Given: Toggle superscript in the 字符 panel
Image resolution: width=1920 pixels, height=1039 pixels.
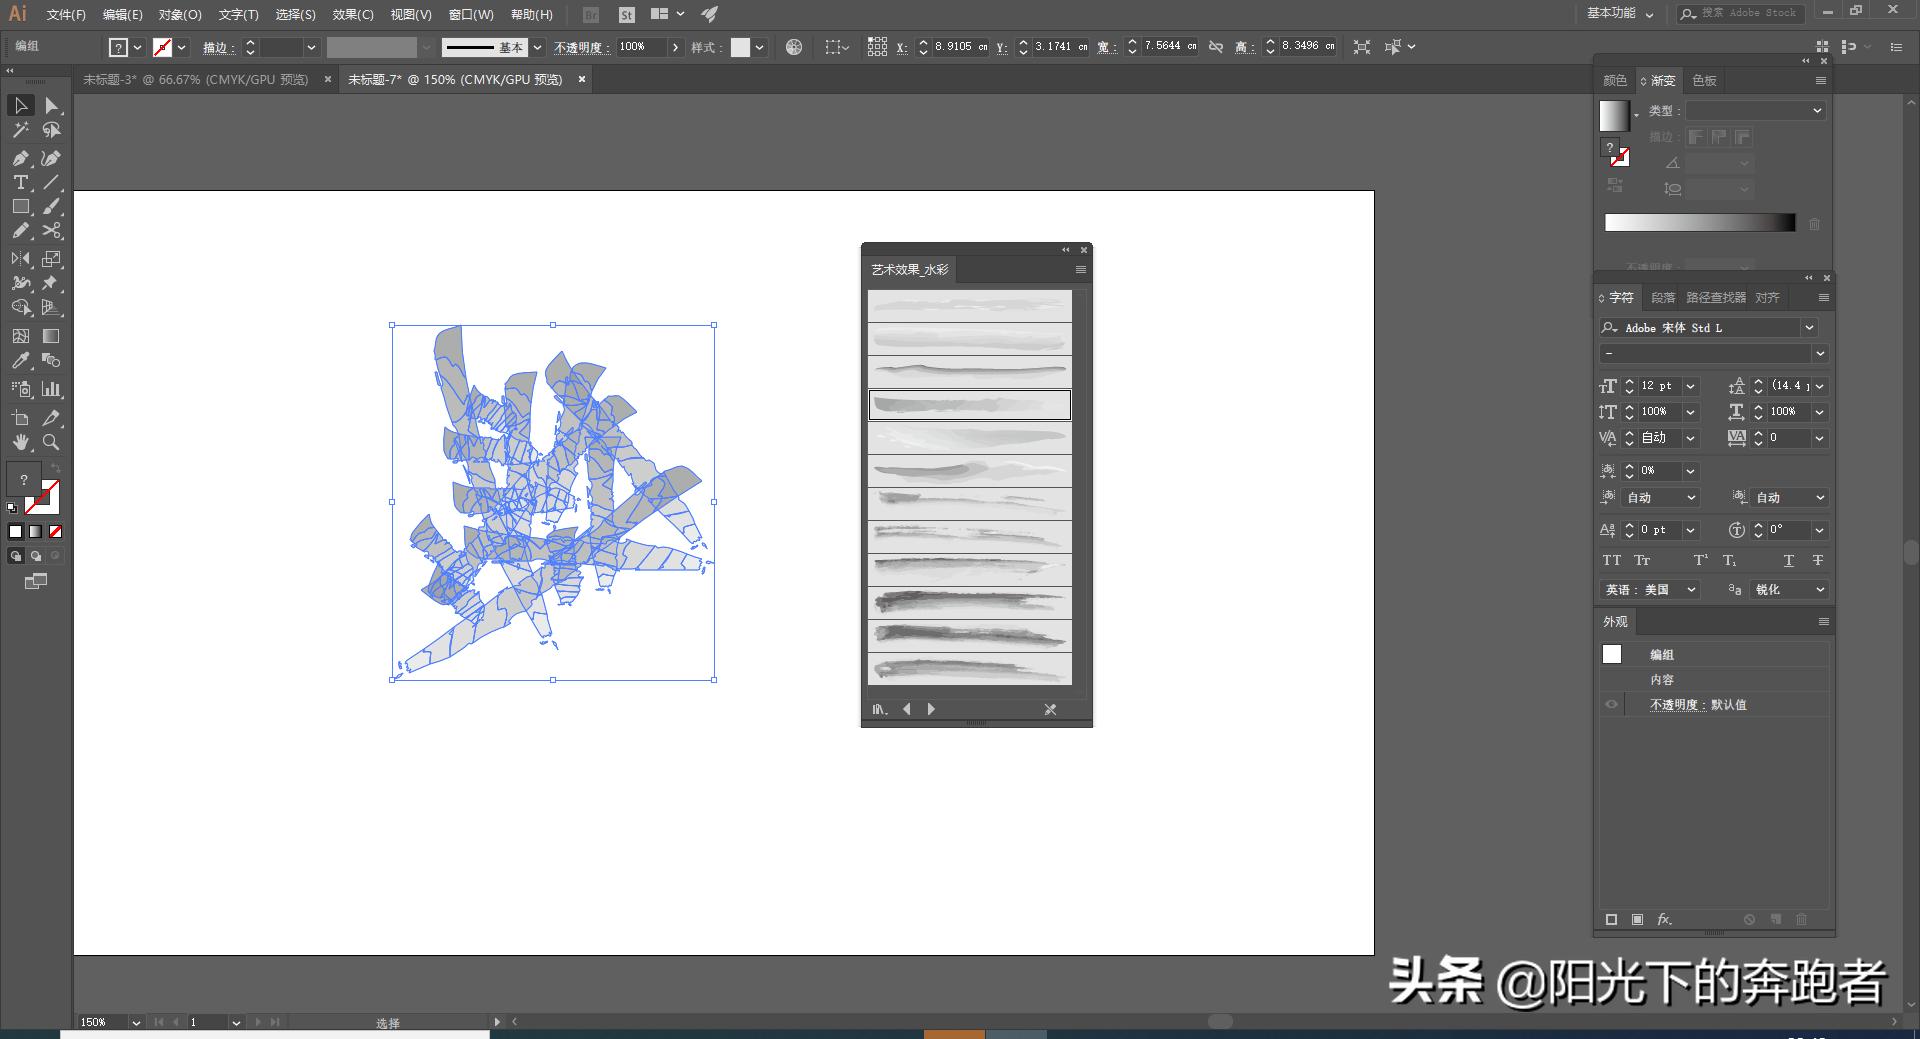Looking at the screenshot, I should point(1700,560).
